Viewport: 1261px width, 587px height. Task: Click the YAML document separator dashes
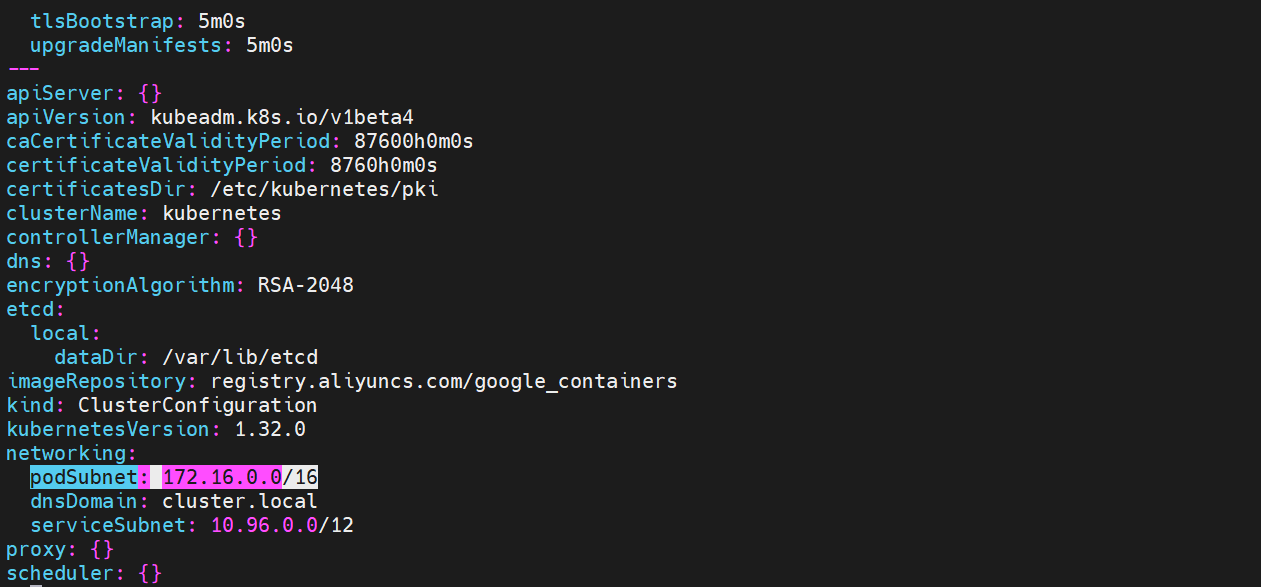(24, 69)
